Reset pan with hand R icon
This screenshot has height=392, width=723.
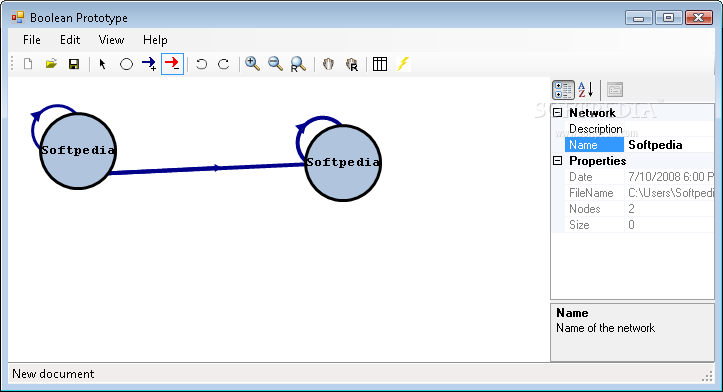[351, 64]
